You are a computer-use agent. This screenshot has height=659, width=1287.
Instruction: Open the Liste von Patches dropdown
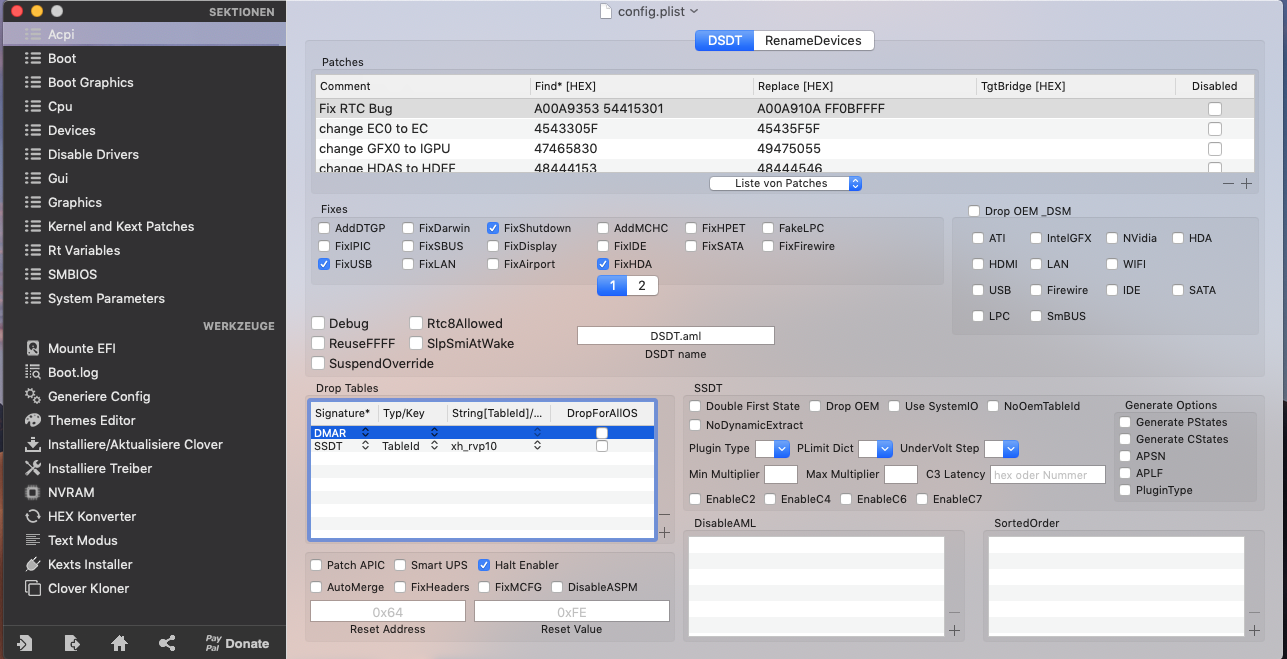[785, 184]
